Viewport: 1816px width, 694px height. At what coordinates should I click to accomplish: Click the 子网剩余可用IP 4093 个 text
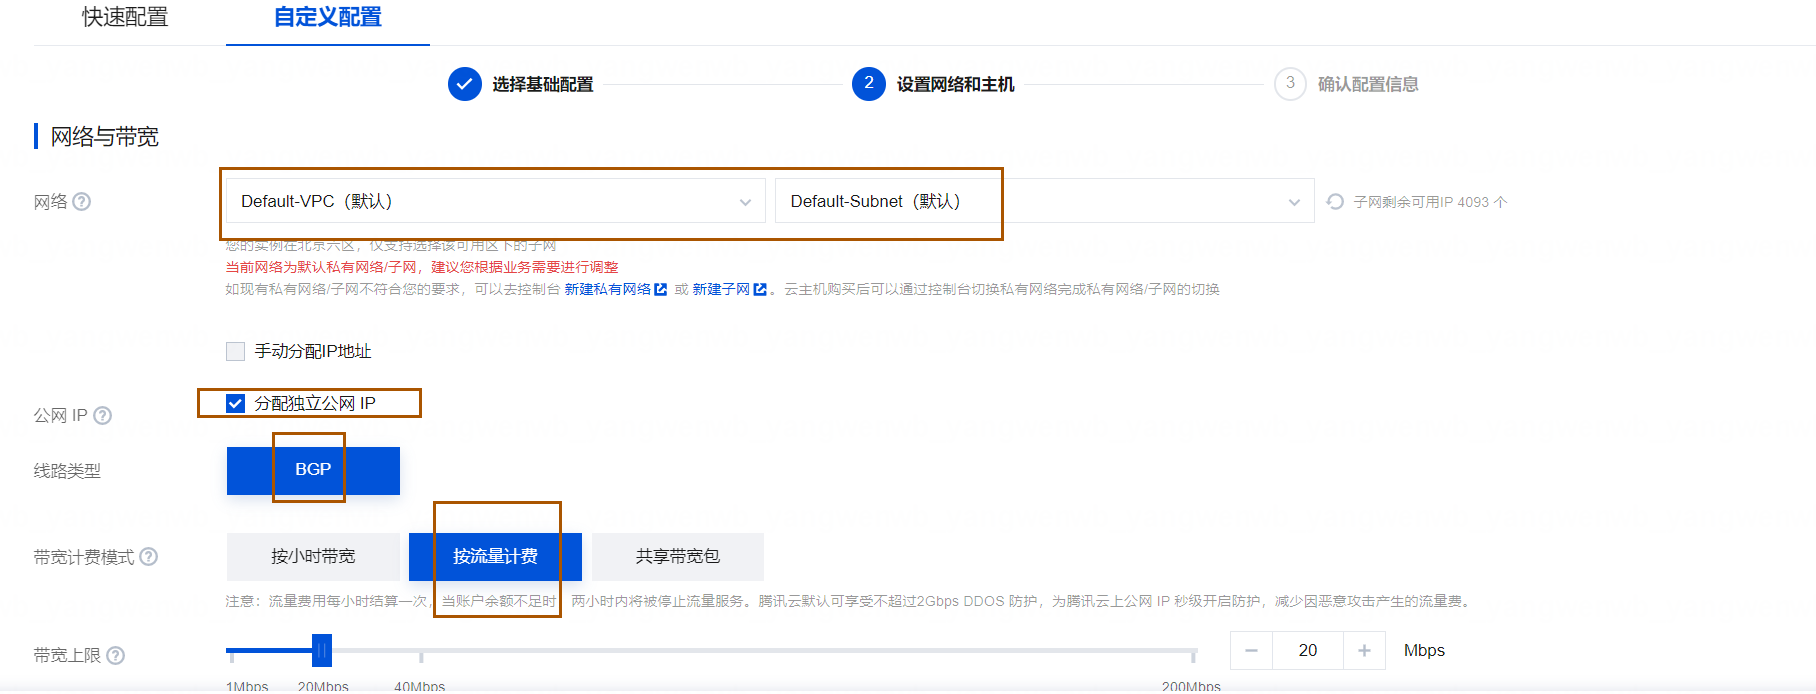coord(1430,202)
